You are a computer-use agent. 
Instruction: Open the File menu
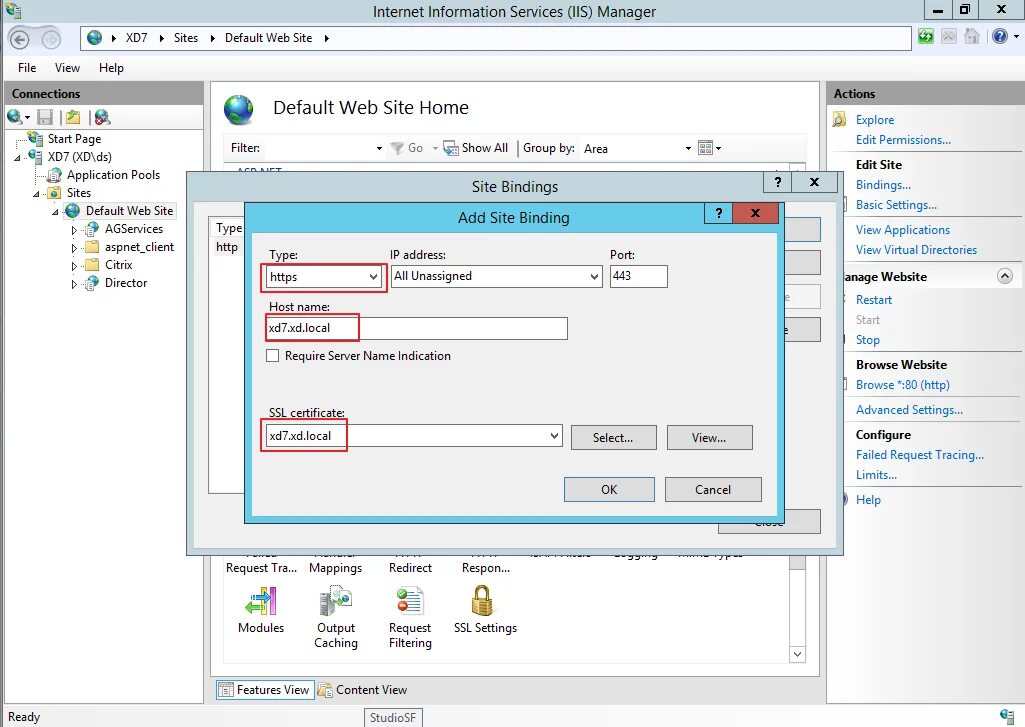(x=27, y=68)
